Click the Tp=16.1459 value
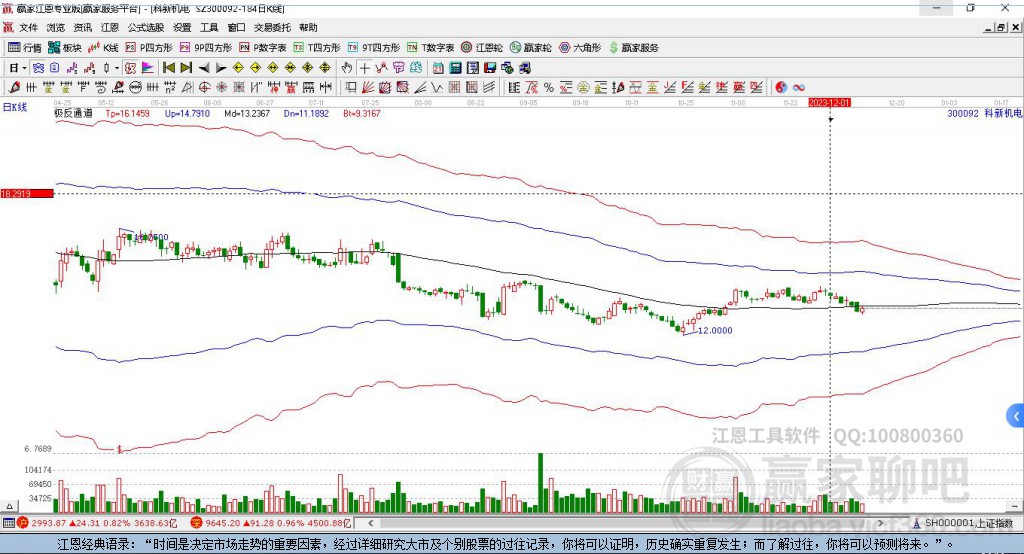The width and height of the screenshot is (1024, 554). point(127,114)
